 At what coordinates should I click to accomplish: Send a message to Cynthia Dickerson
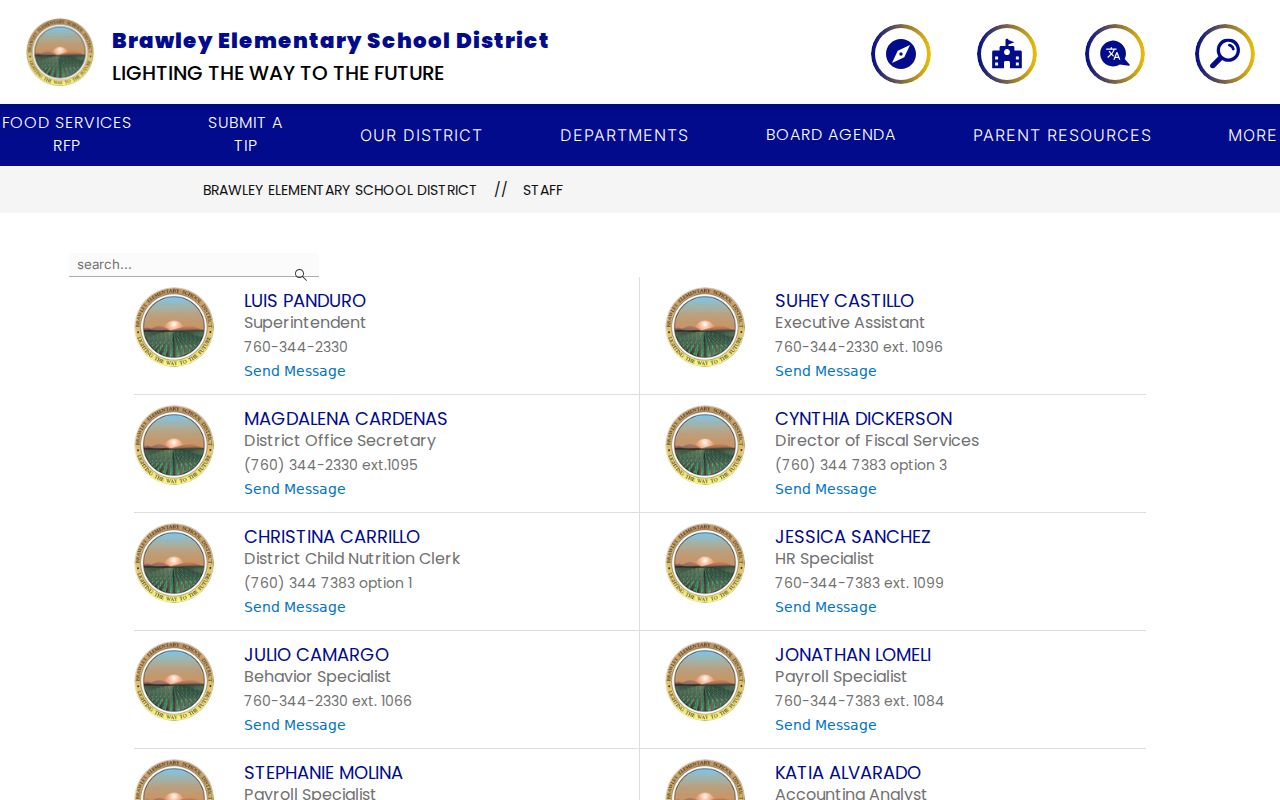click(x=826, y=489)
